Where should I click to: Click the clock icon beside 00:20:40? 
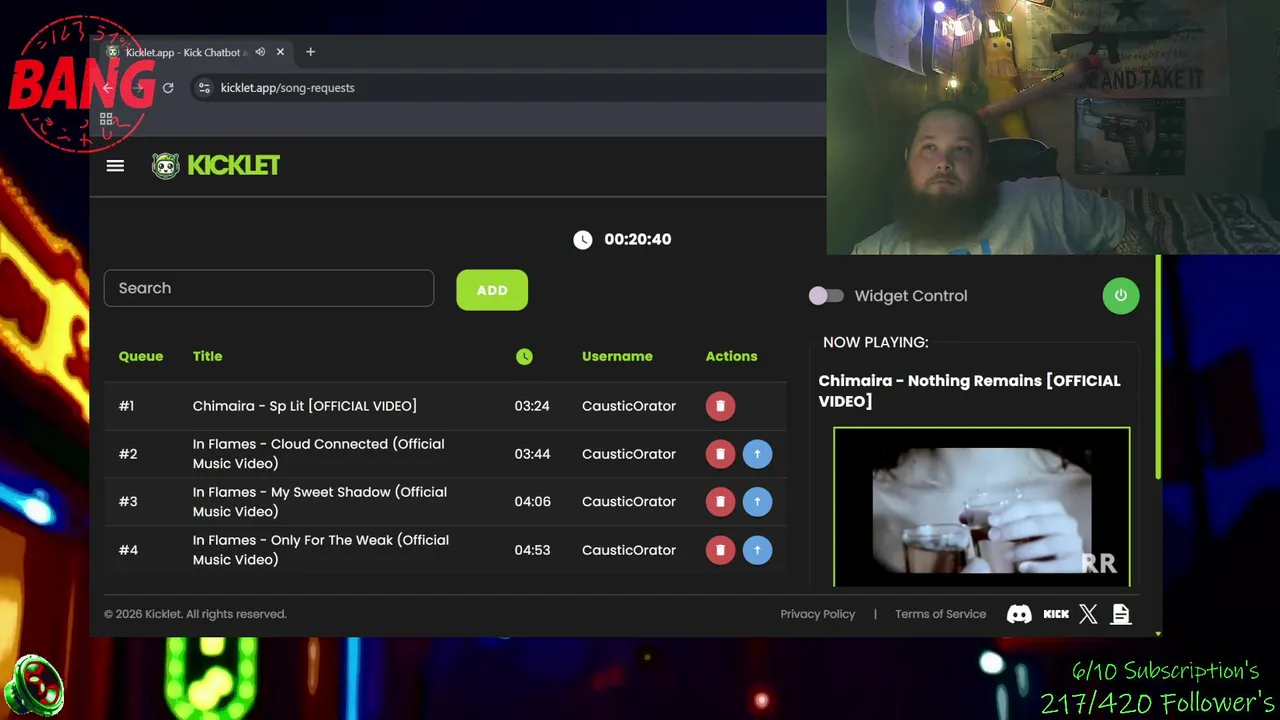coord(582,240)
